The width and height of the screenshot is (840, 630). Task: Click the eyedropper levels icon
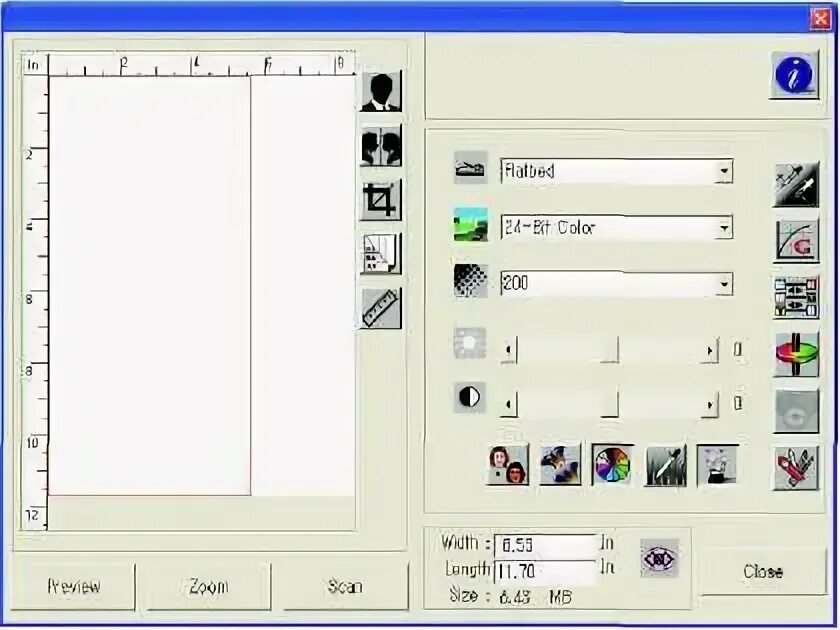pos(797,185)
